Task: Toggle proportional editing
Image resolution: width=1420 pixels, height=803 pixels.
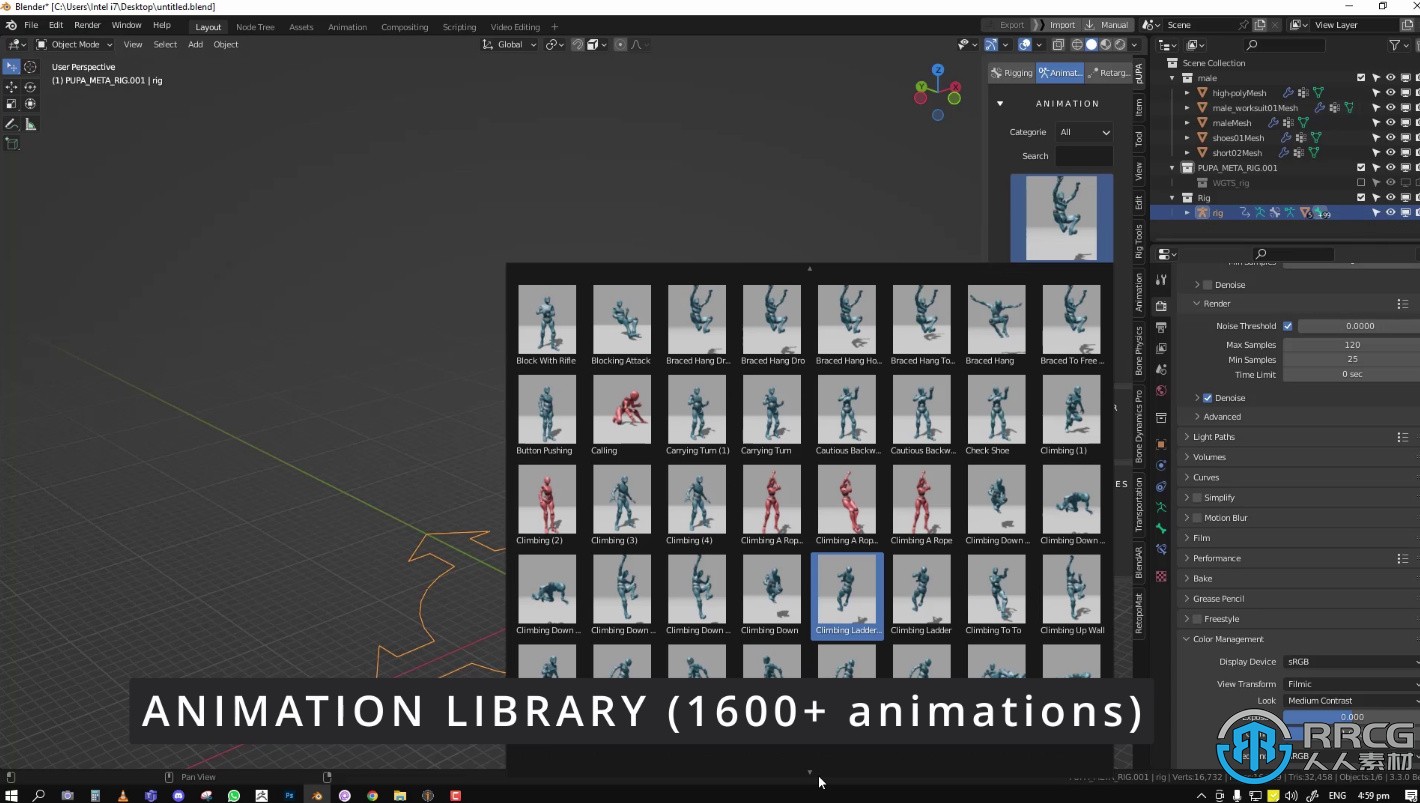Action: (x=620, y=45)
